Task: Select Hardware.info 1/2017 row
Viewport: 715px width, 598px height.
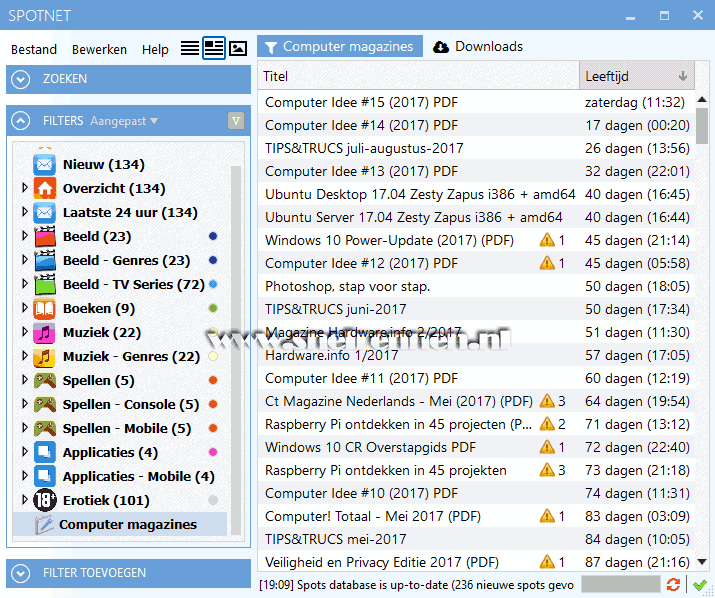Action: (x=476, y=355)
